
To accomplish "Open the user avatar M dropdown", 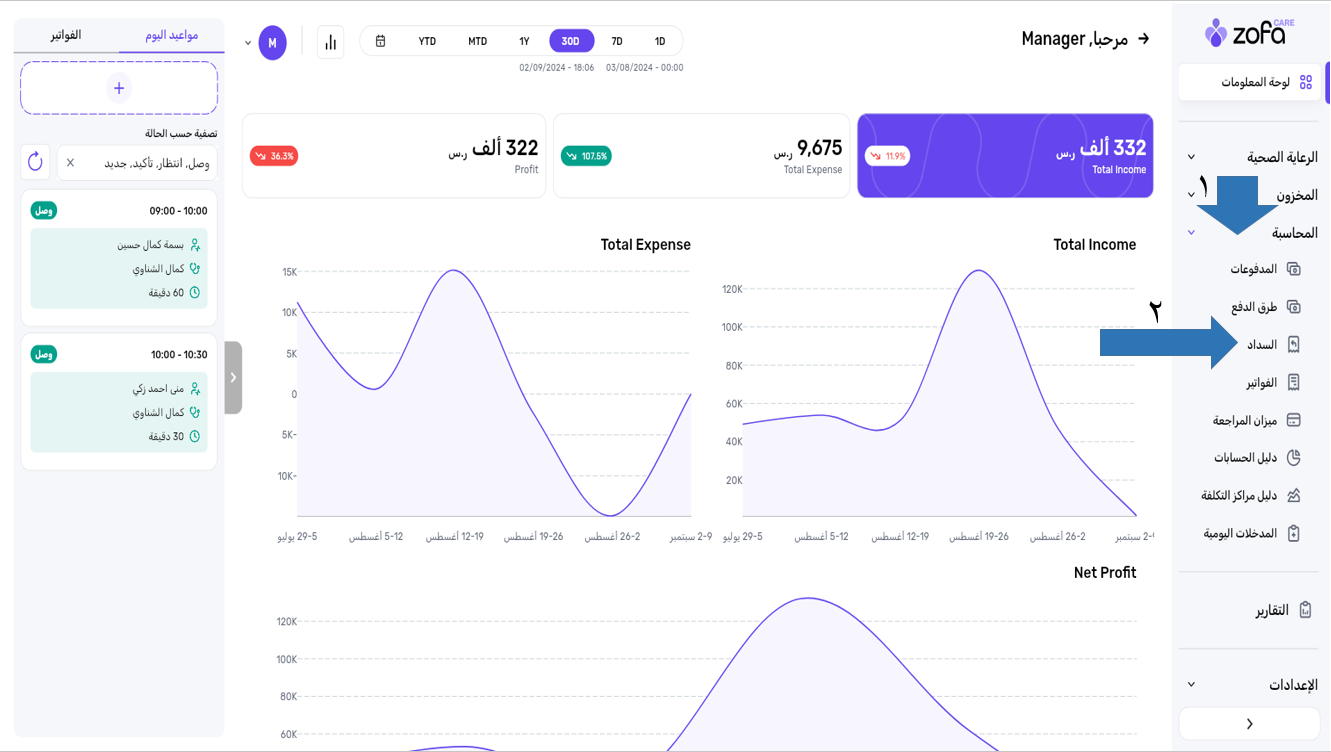I will pyautogui.click(x=271, y=43).
